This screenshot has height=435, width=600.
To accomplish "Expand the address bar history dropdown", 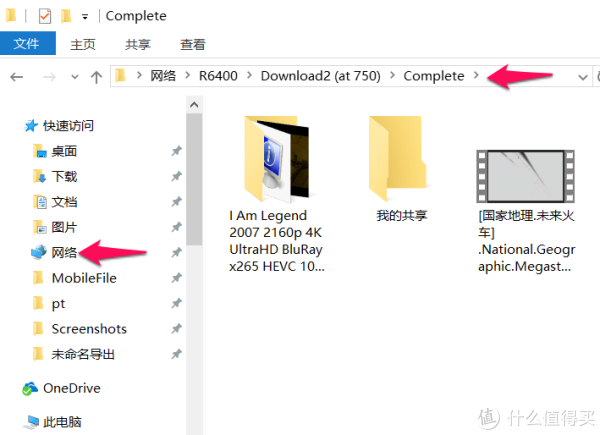I will point(582,77).
